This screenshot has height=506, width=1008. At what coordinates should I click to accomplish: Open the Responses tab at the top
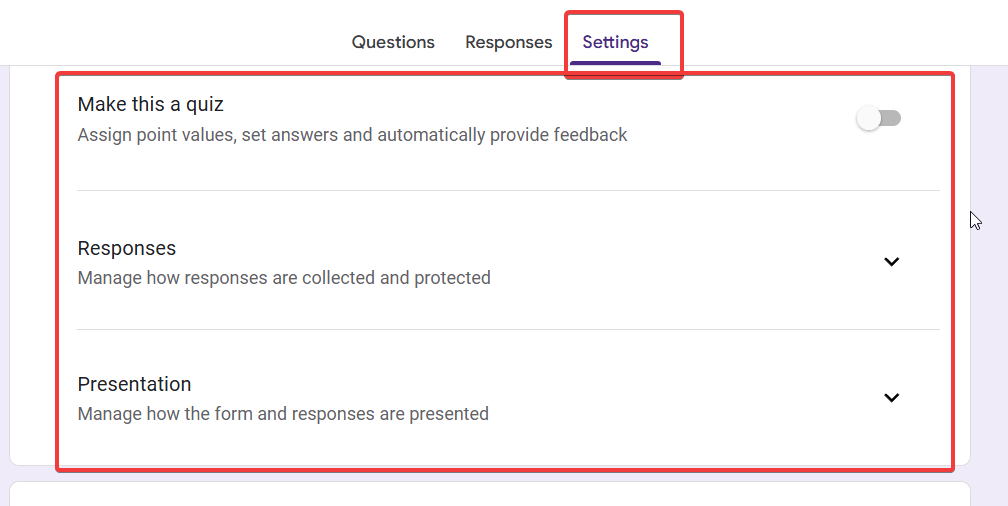pyautogui.click(x=508, y=42)
